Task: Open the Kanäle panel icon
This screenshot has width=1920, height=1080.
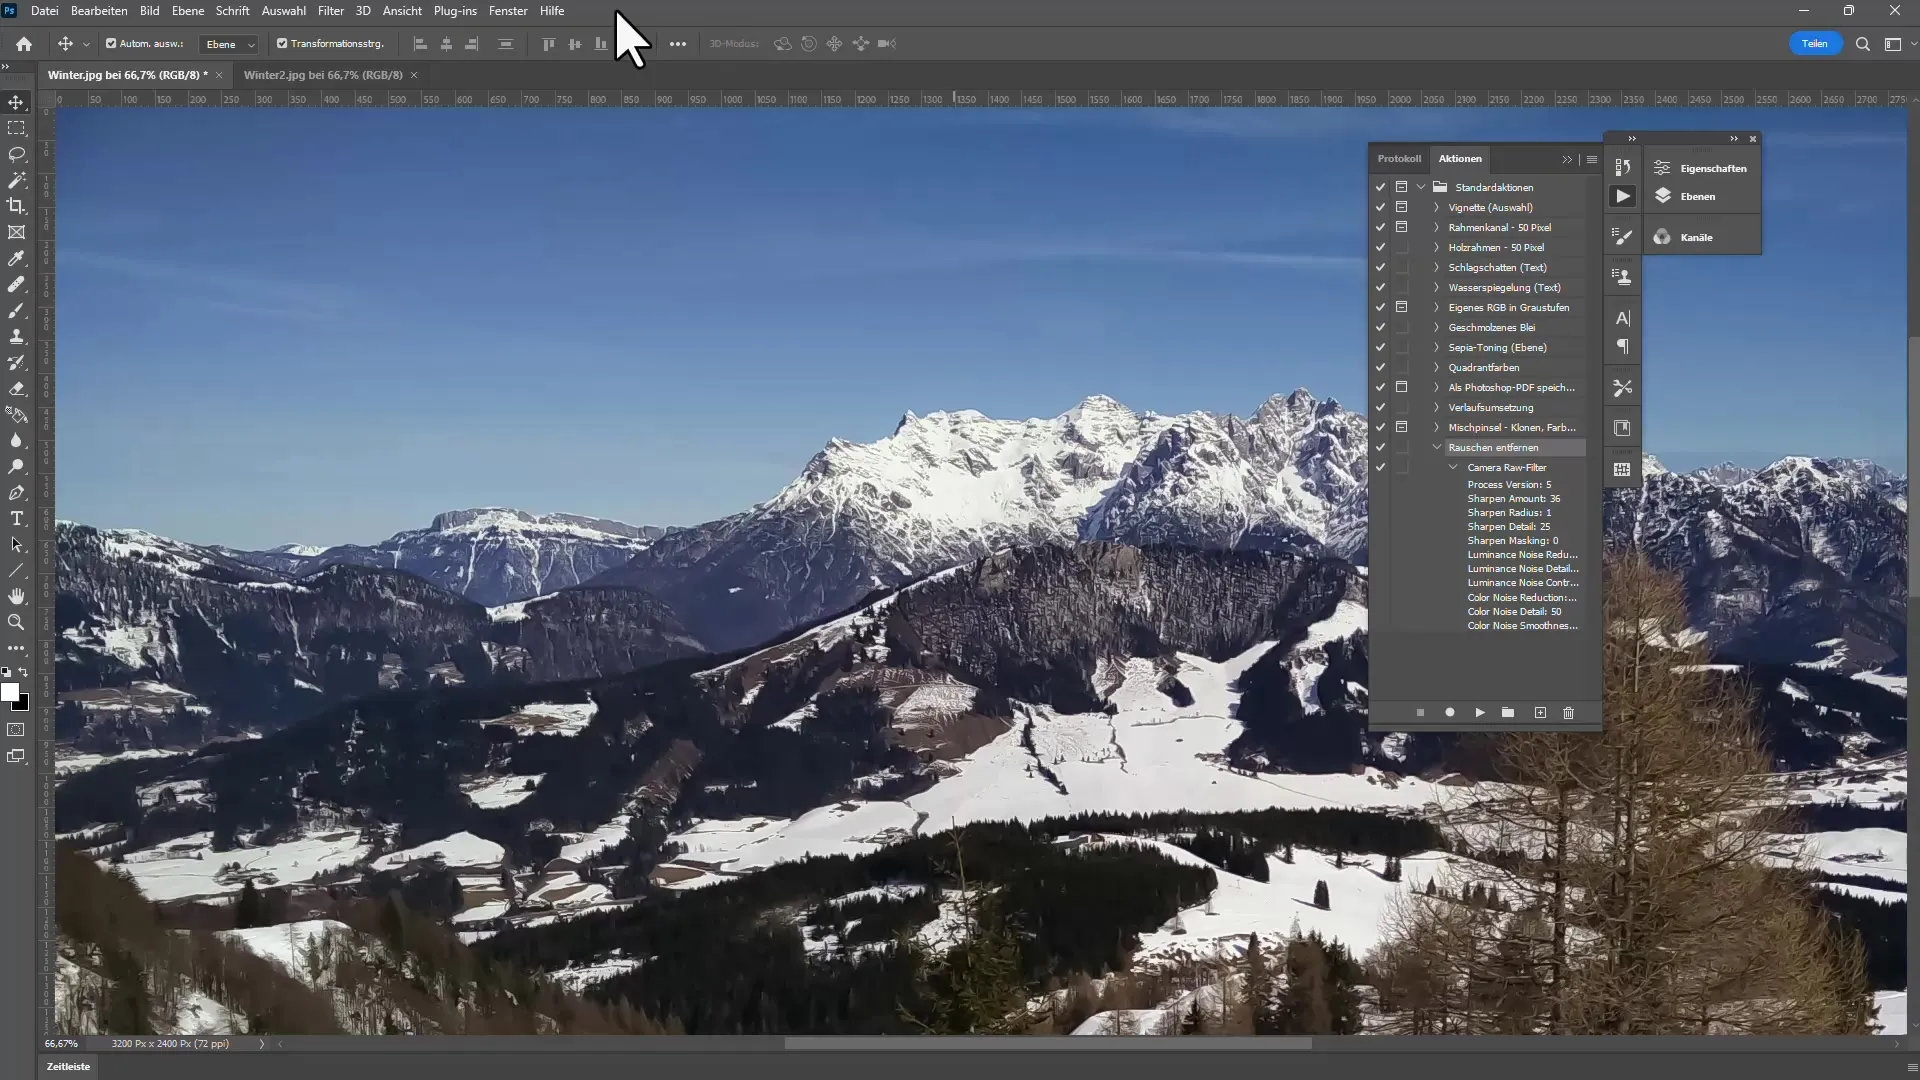Action: pyautogui.click(x=1662, y=237)
